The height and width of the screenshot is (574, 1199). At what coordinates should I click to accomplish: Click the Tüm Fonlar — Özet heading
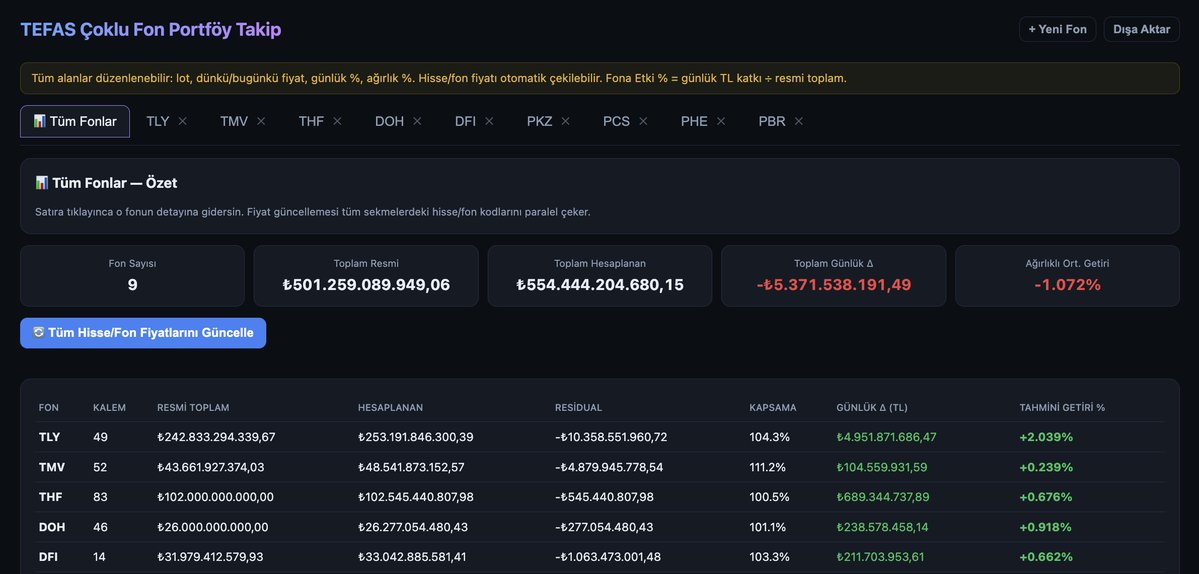pos(106,183)
